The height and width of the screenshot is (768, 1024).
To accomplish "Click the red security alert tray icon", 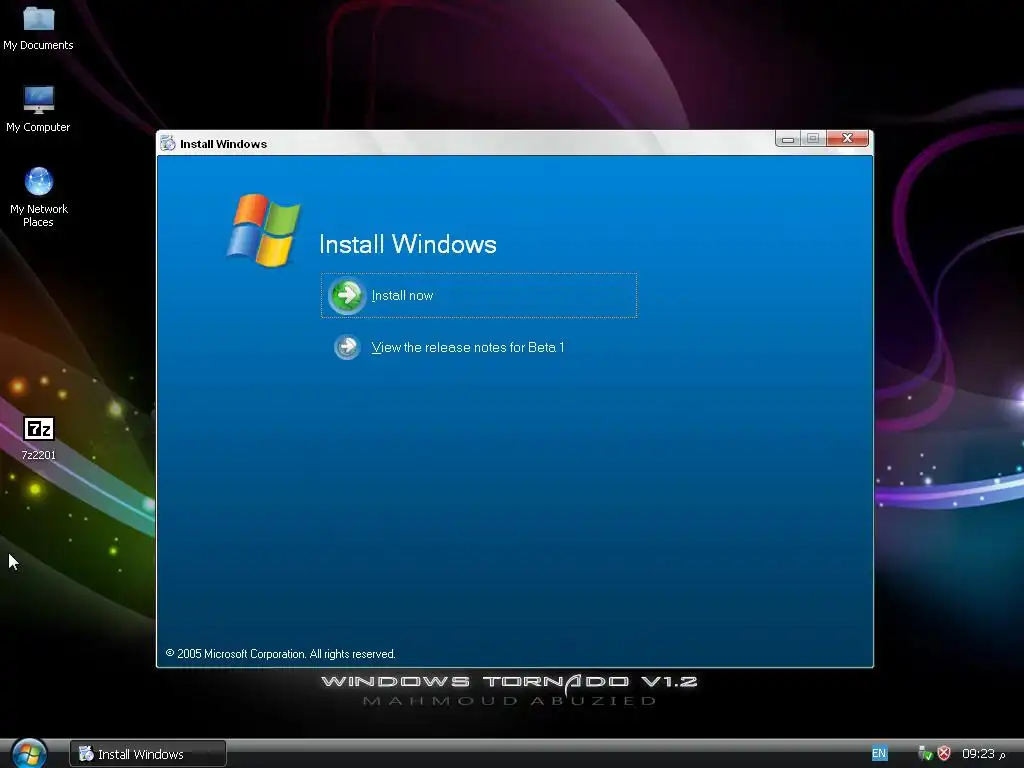I will coord(944,754).
